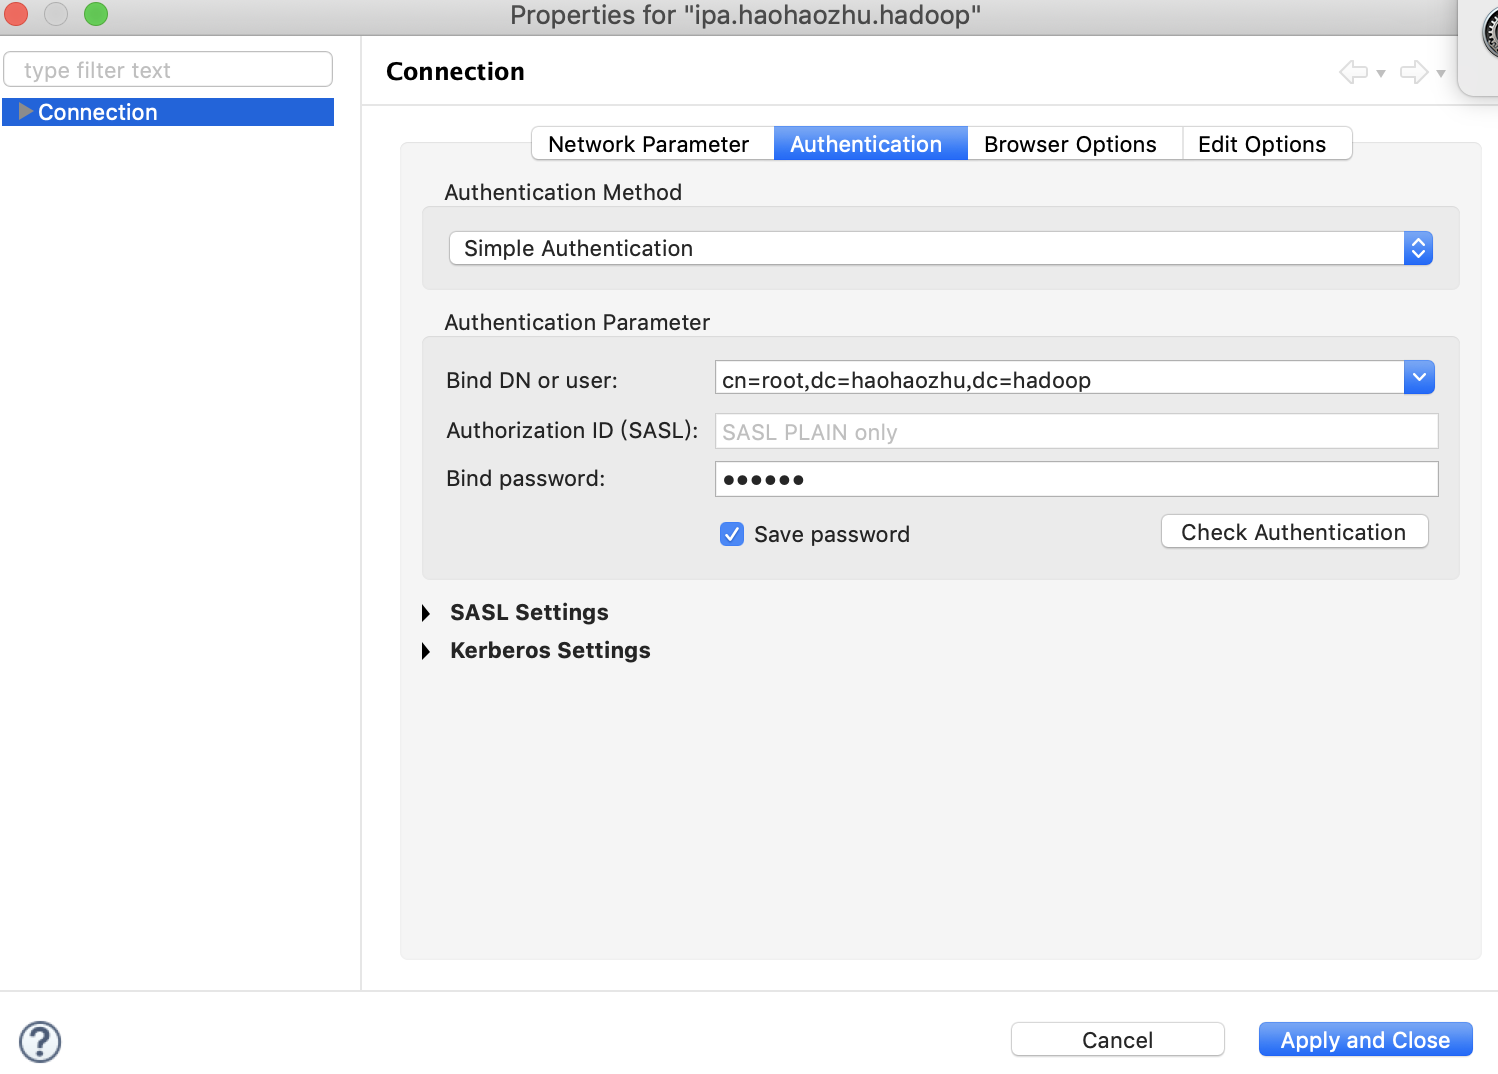Open the Browser Options tab
The image size is (1498, 1074).
tap(1069, 143)
